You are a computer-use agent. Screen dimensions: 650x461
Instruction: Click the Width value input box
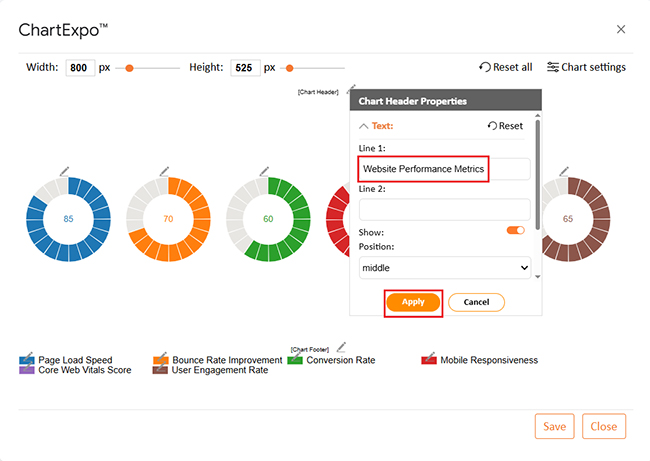pyautogui.click(x=80, y=68)
